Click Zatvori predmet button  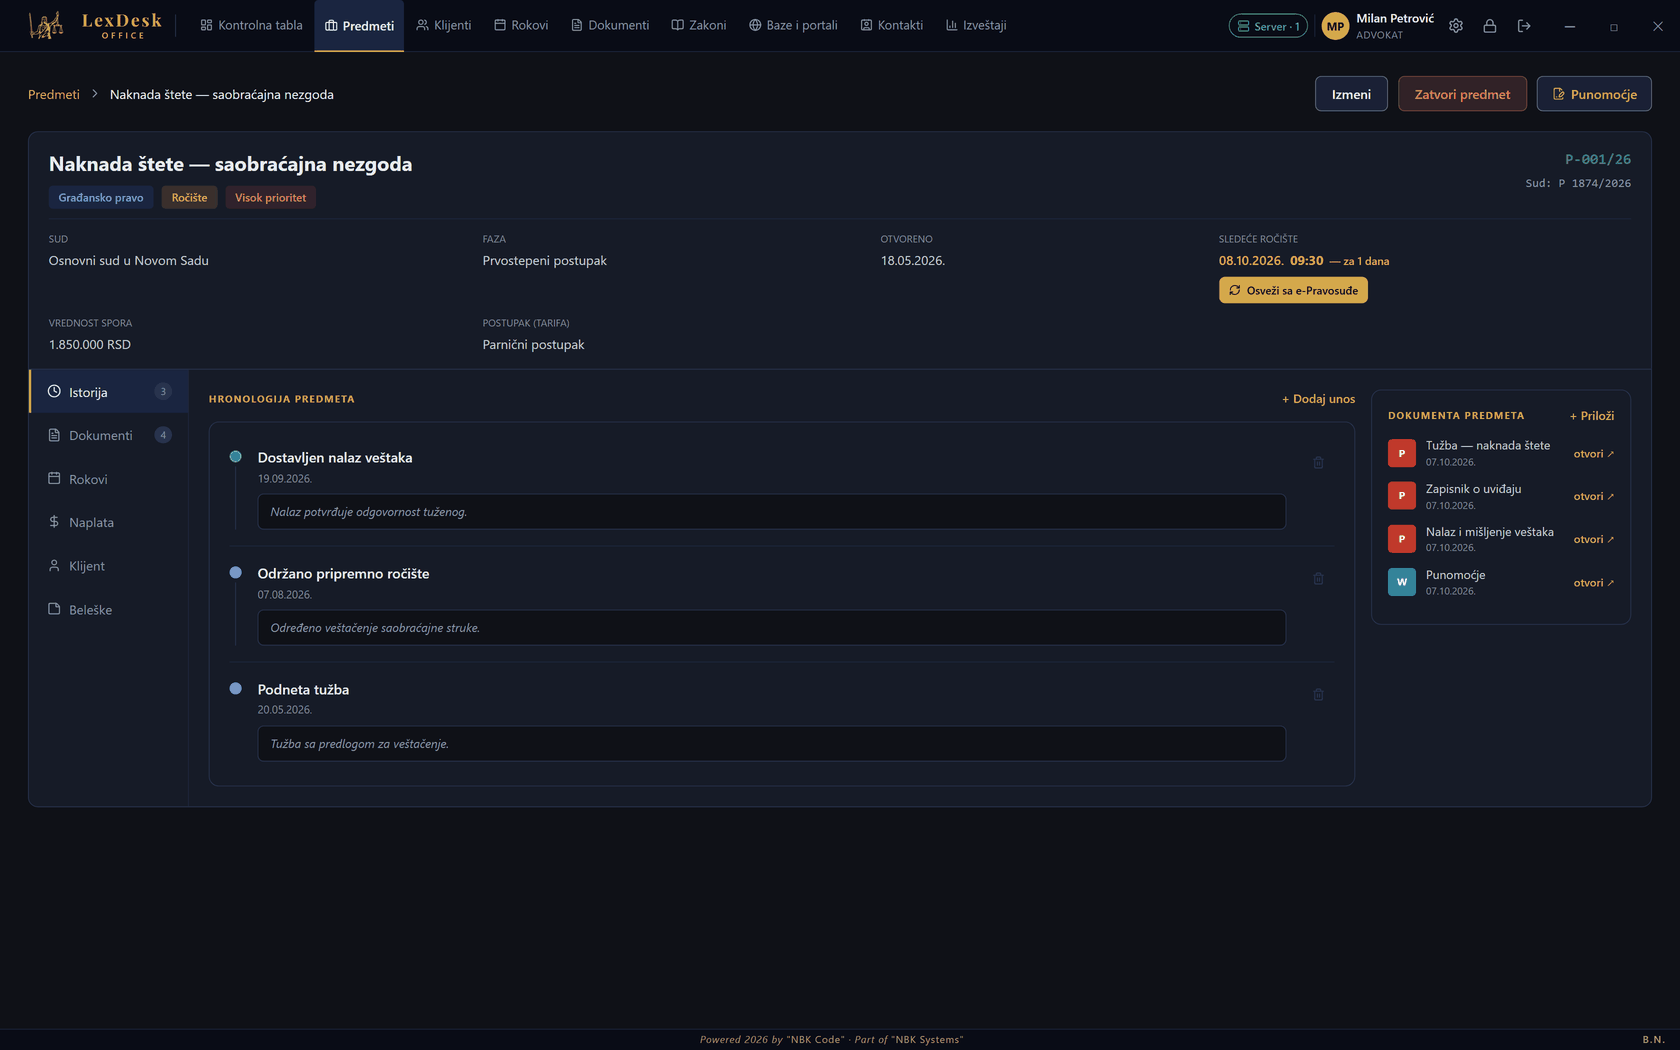click(x=1462, y=94)
